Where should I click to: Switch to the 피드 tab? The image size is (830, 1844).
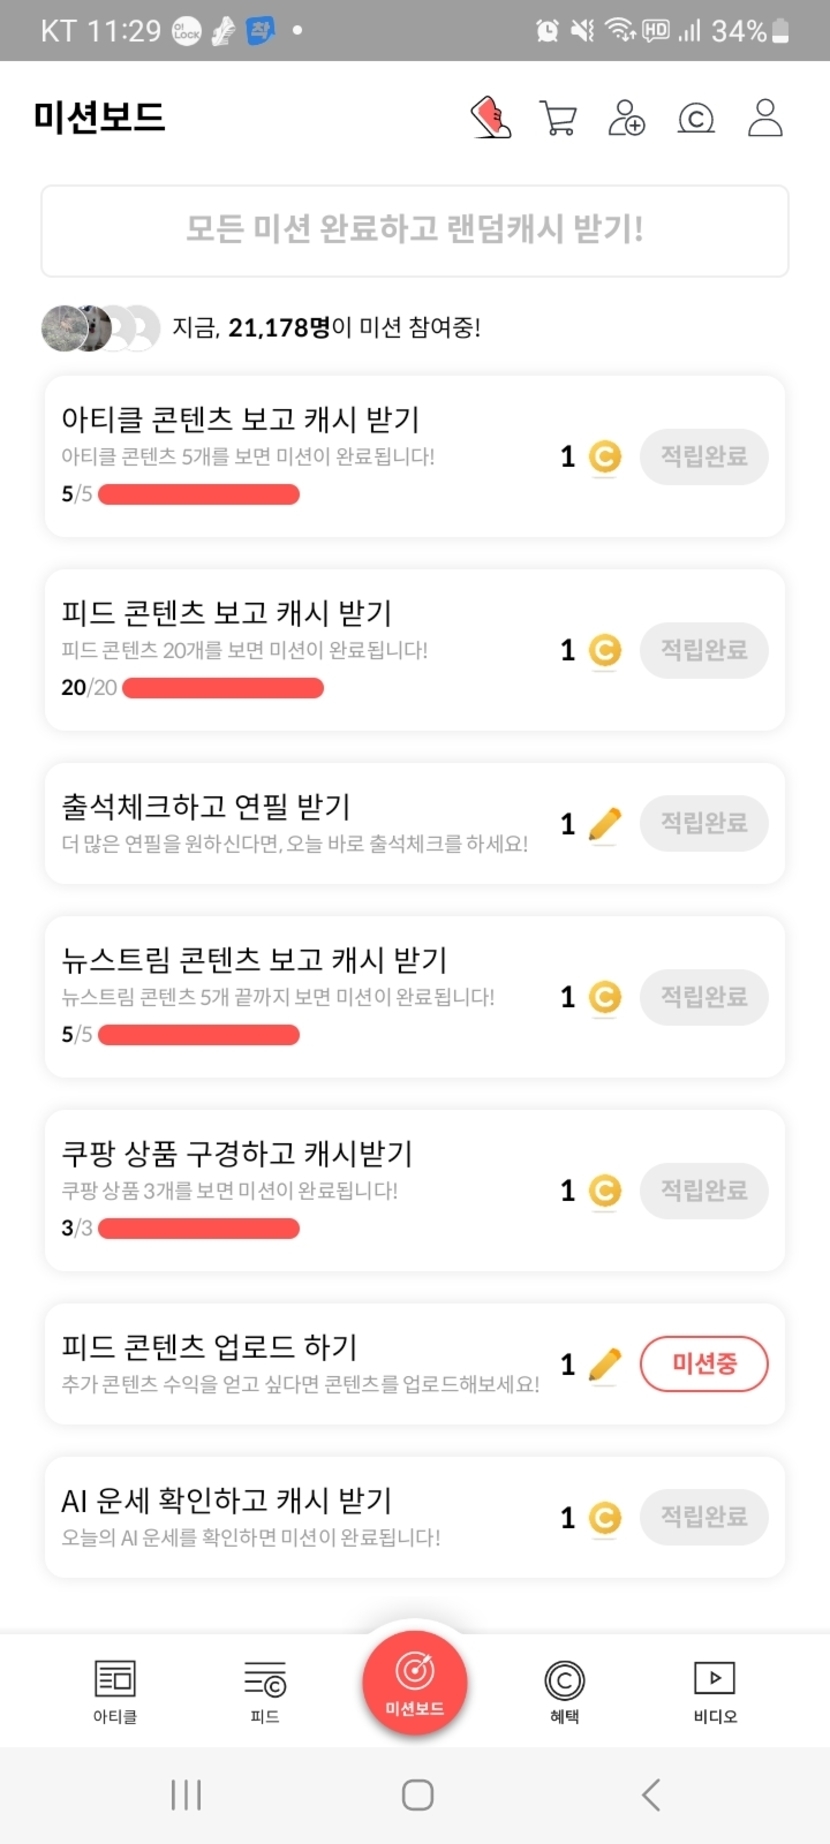click(265, 1691)
